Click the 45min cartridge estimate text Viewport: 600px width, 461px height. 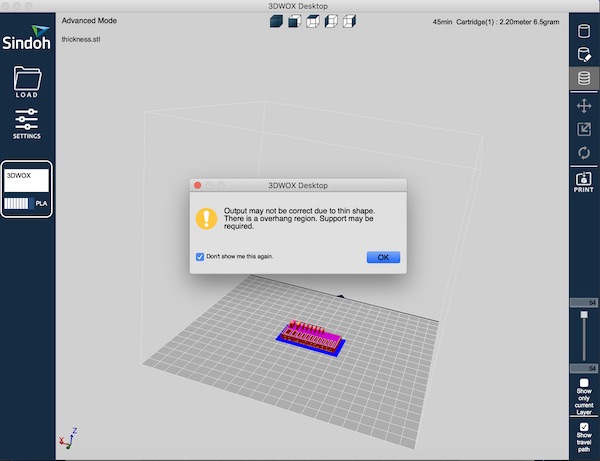click(x=496, y=22)
